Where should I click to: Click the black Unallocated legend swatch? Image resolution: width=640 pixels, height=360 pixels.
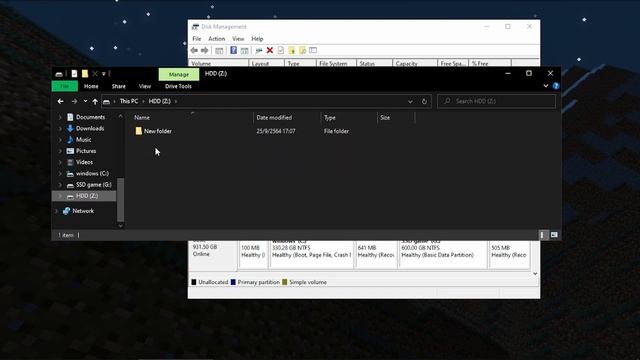[x=194, y=282]
